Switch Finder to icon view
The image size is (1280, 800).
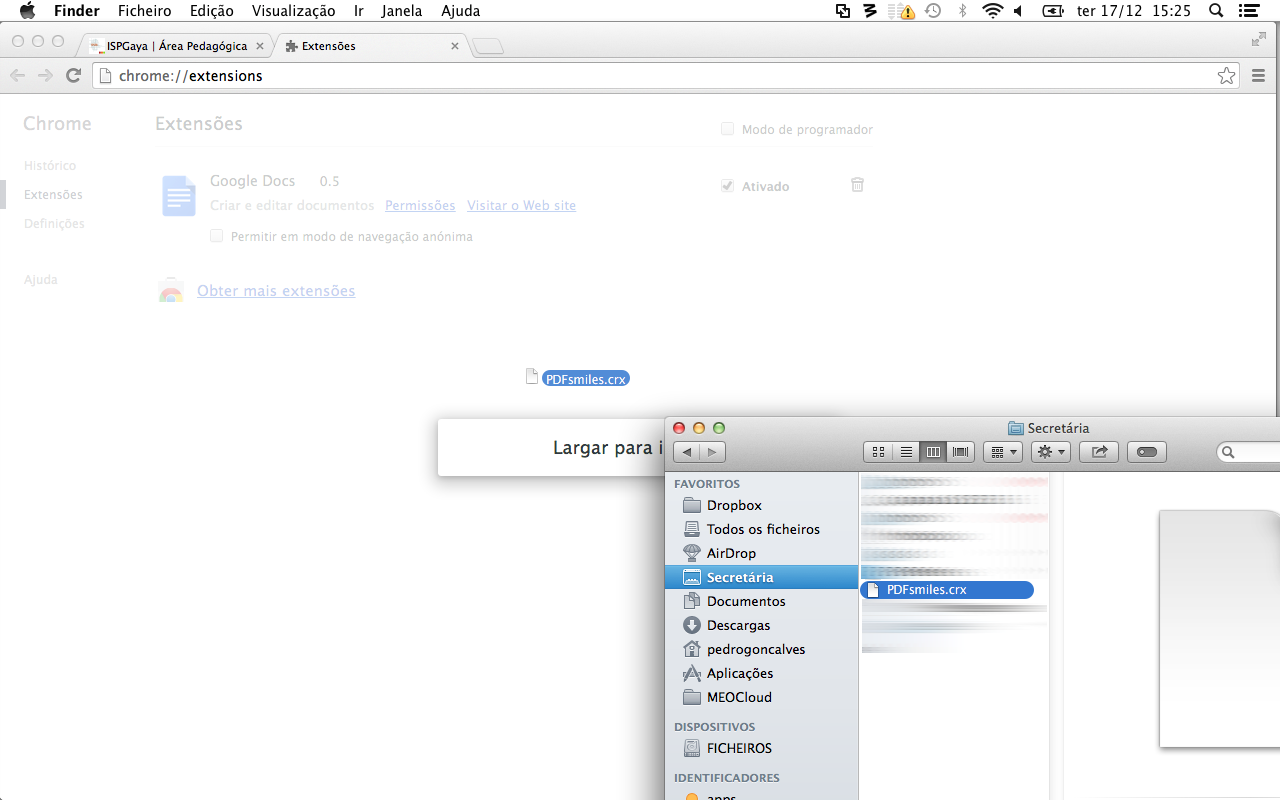(878, 452)
